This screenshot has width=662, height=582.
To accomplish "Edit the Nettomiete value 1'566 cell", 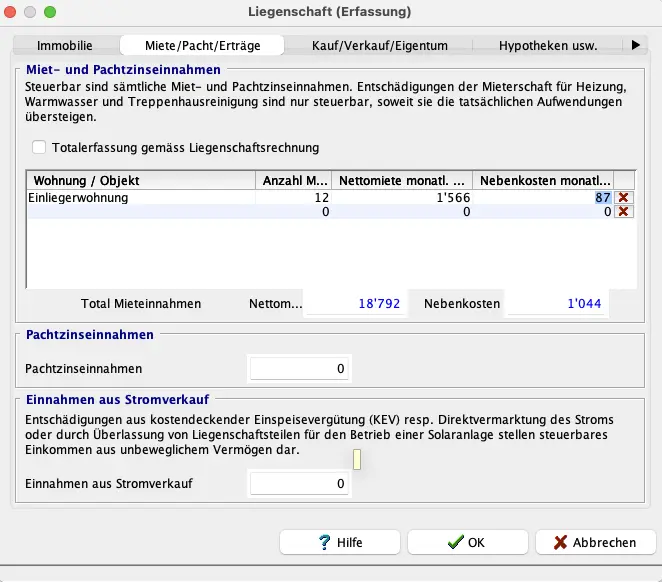I will click(x=402, y=198).
